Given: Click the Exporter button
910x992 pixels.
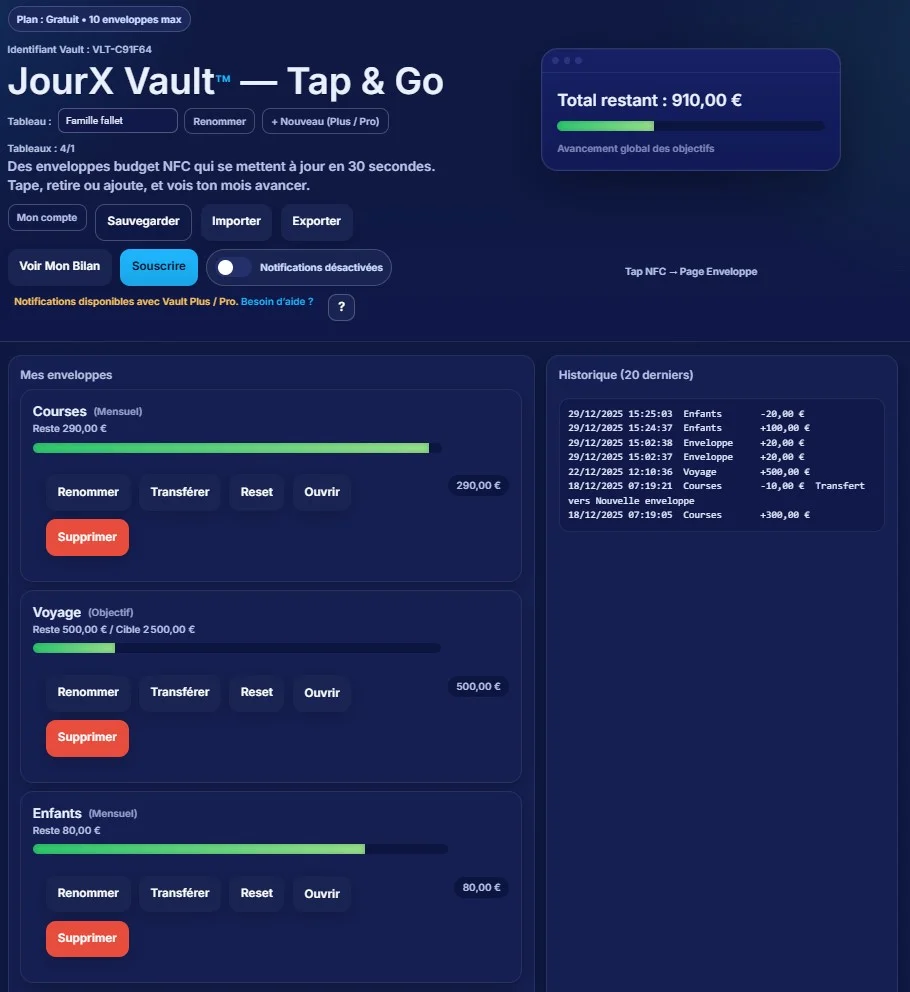Looking at the screenshot, I should [x=316, y=221].
